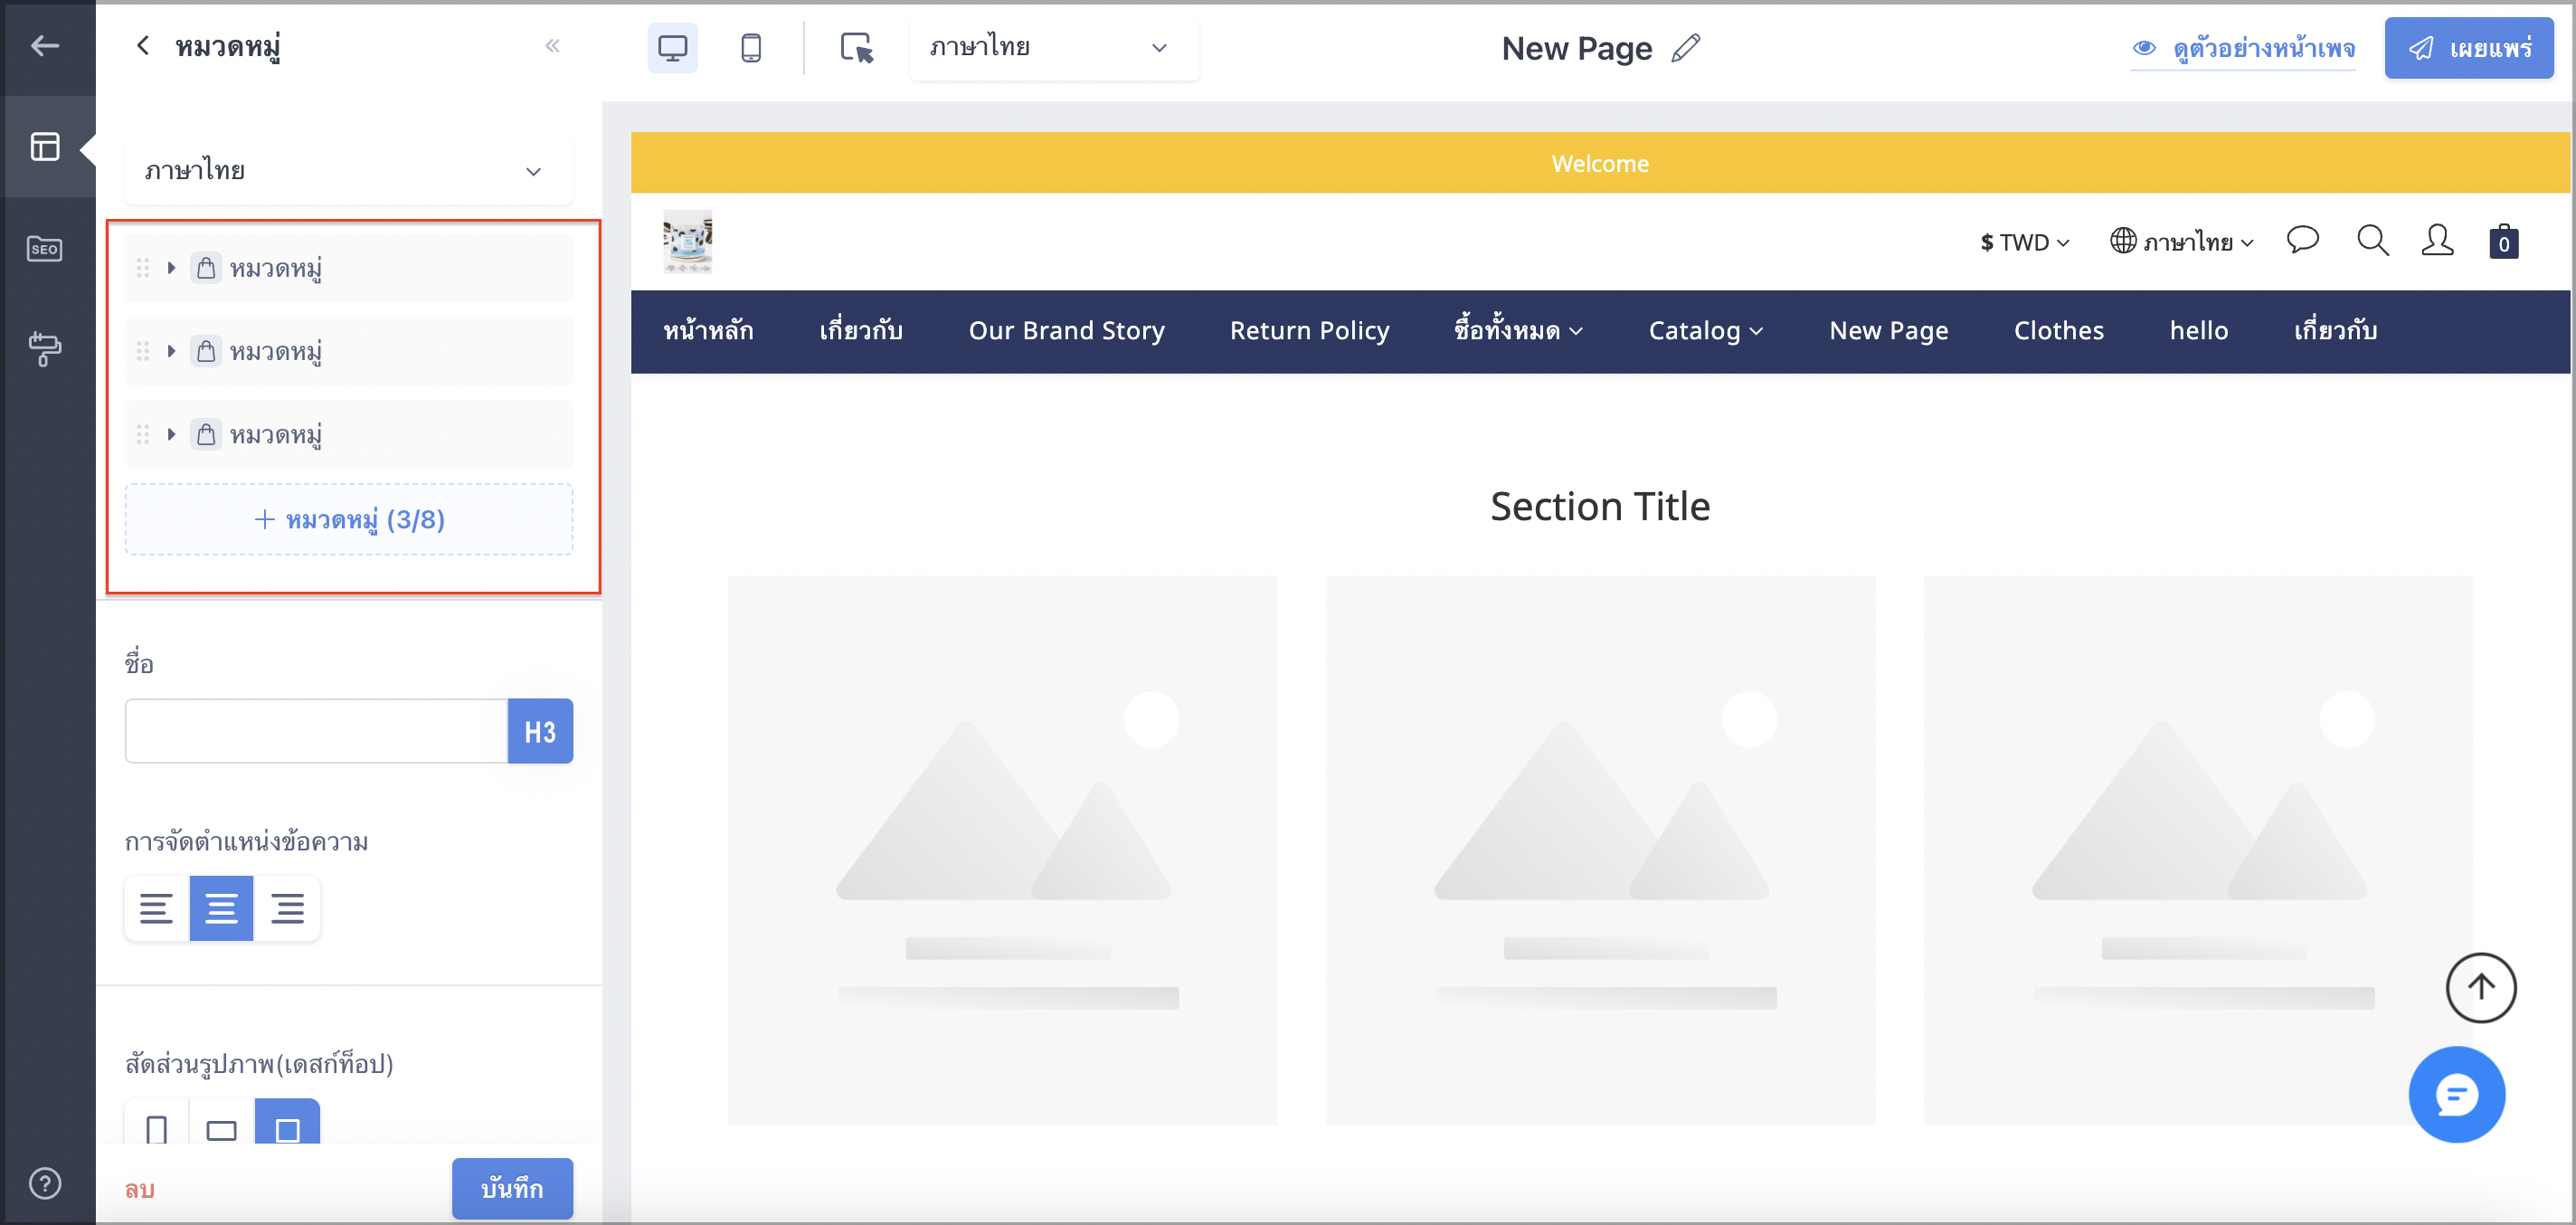2576x1225 pixels.
Task: Click the first placeholder product image
Action: tap(1002, 850)
